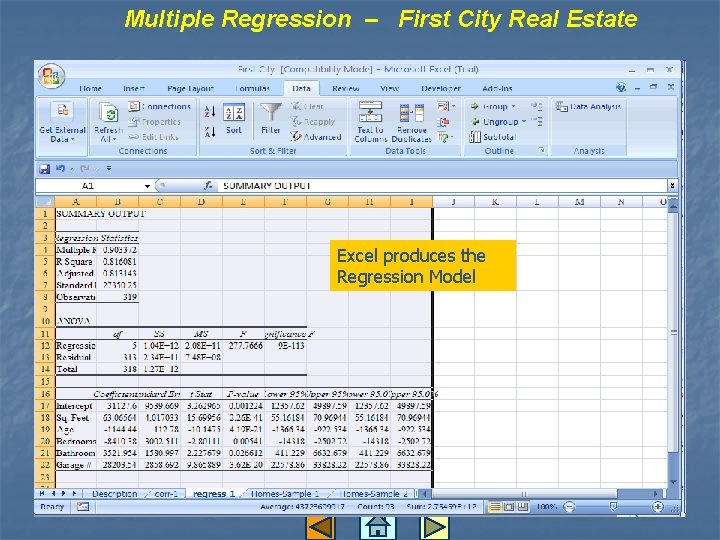Click the Redo icon
Viewport: 720px width, 540px height.
click(84, 169)
